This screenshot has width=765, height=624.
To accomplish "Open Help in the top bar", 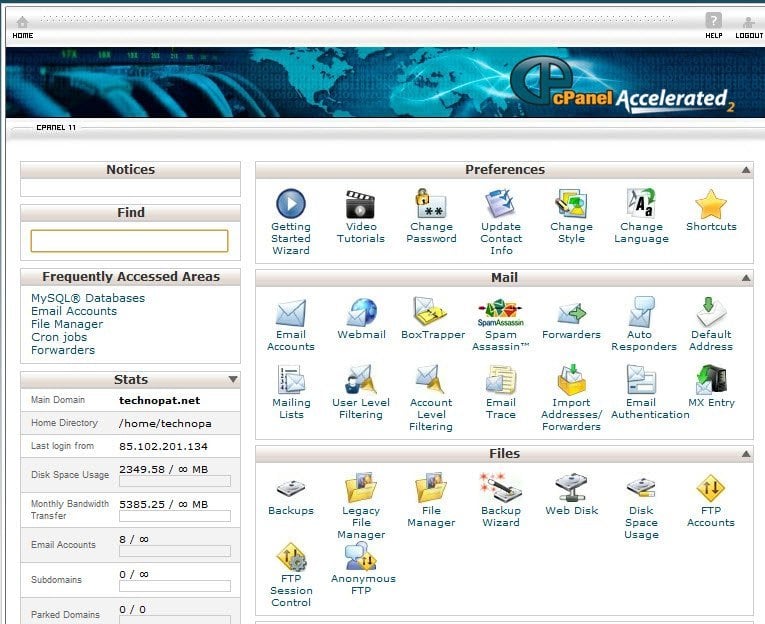I will pyautogui.click(x=713, y=26).
